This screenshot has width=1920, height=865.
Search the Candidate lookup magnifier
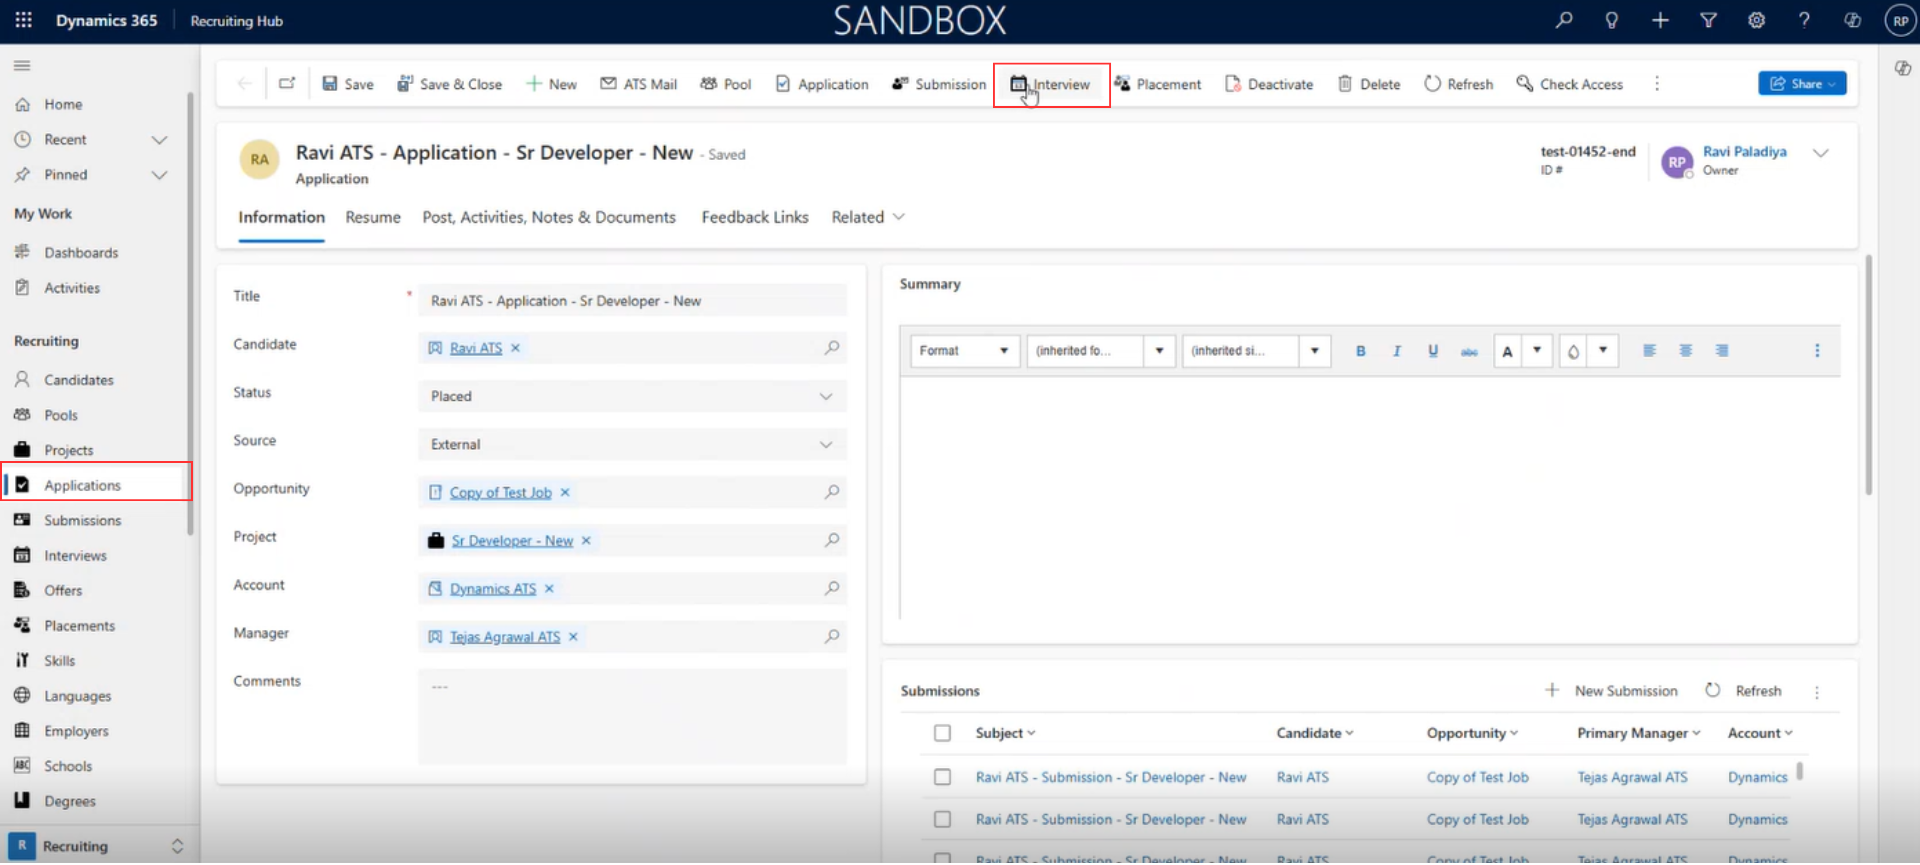coord(831,348)
